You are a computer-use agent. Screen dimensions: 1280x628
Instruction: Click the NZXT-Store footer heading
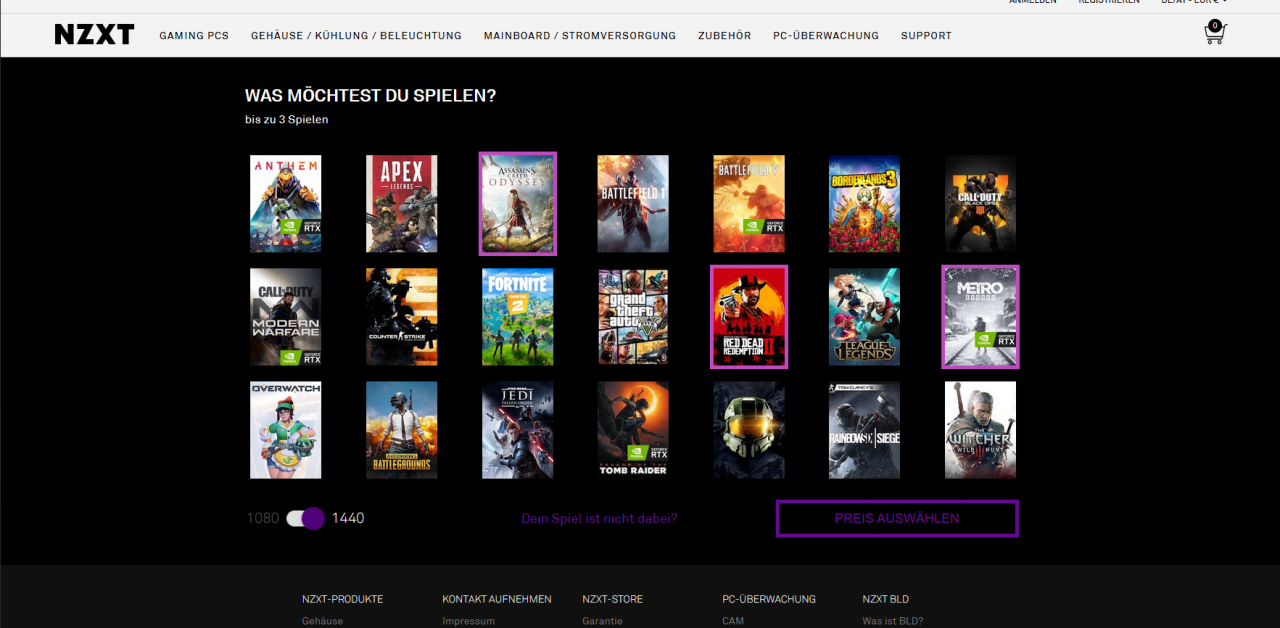point(613,599)
